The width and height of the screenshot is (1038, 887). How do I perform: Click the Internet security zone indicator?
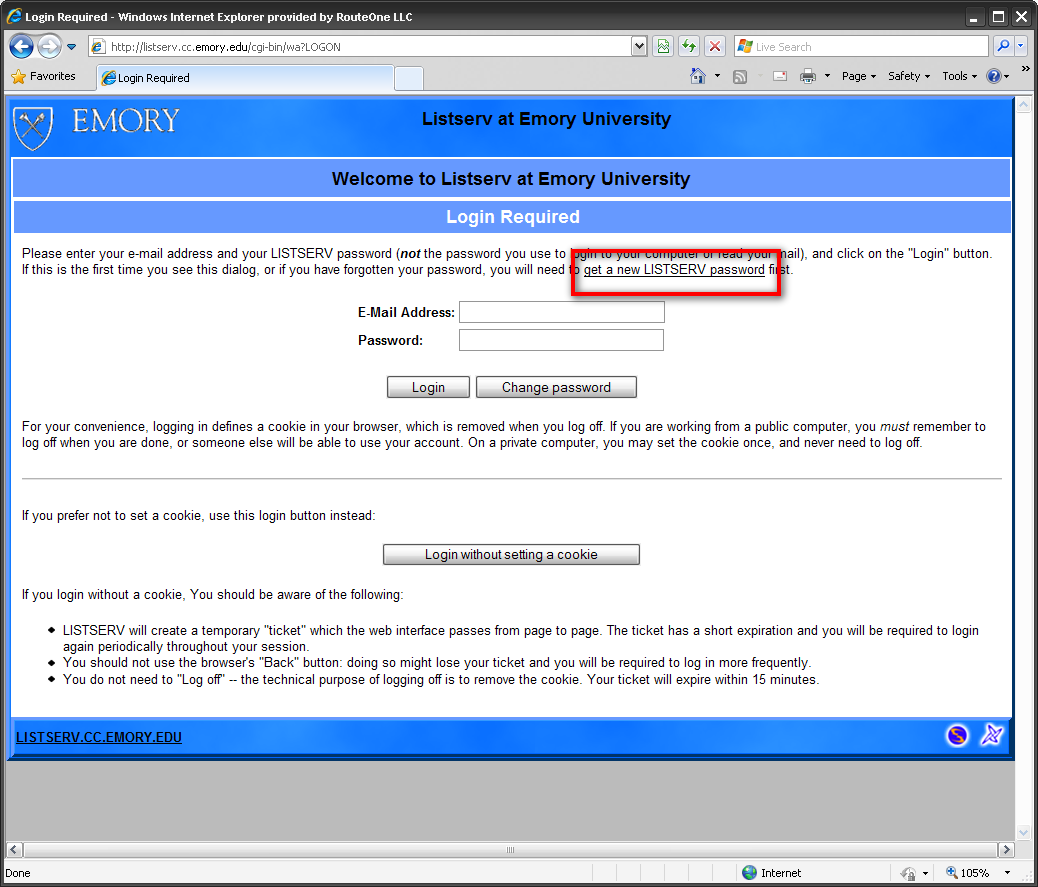[x=771, y=872]
